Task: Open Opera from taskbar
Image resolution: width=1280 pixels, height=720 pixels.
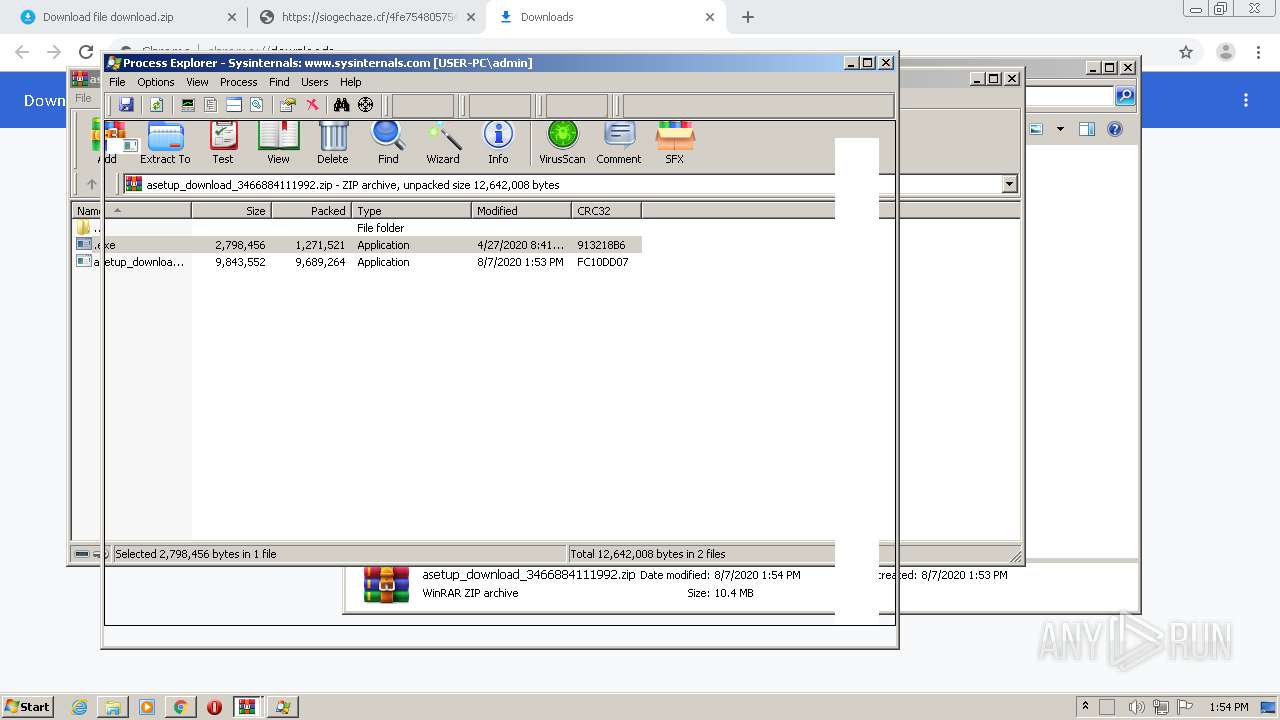Action: point(214,707)
